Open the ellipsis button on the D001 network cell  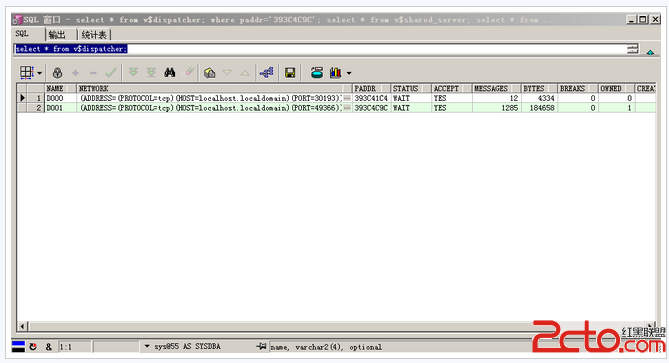coord(347,108)
